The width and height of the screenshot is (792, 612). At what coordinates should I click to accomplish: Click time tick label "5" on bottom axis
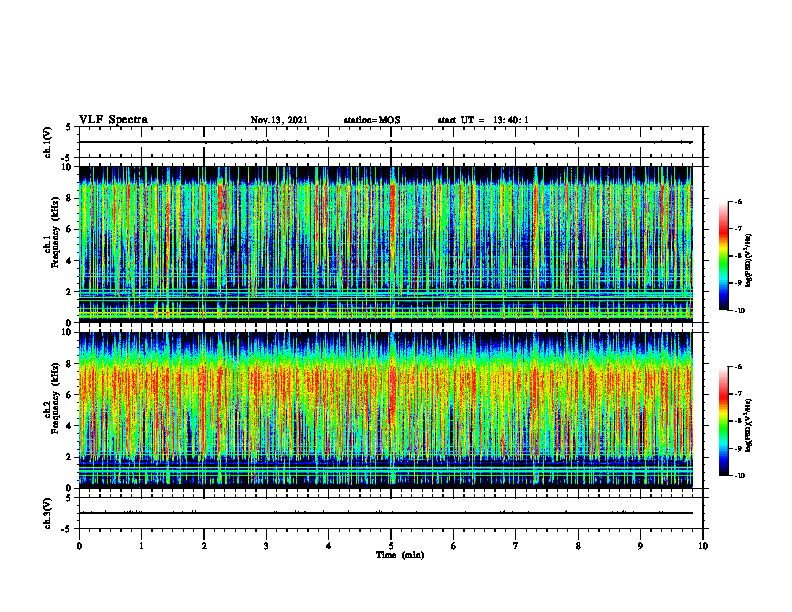pyautogui.click(x=391, y=546)
